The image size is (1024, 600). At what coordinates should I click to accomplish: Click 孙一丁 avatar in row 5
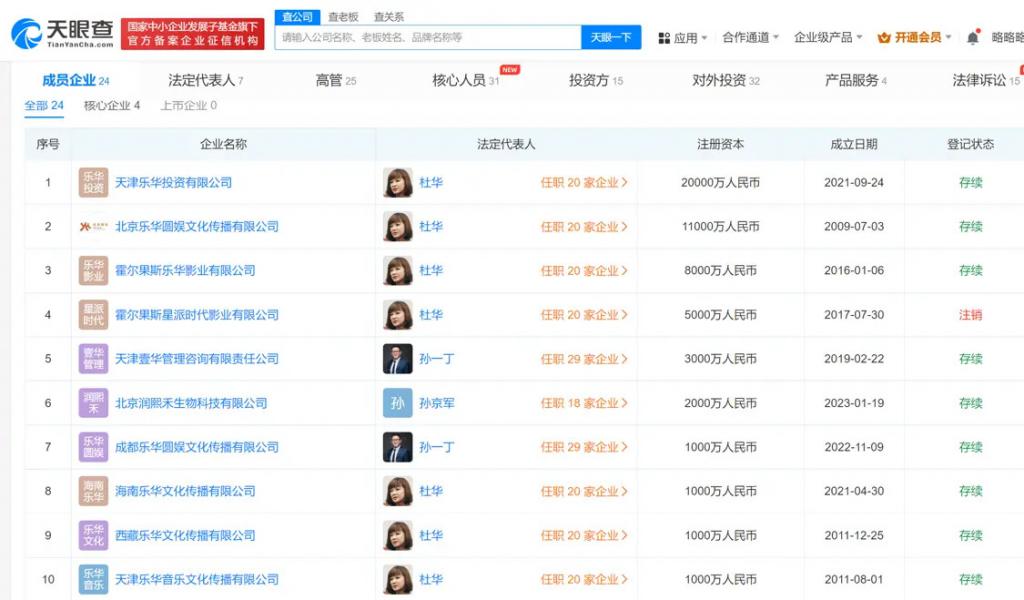pyautogui.click(x=397, y=358)
